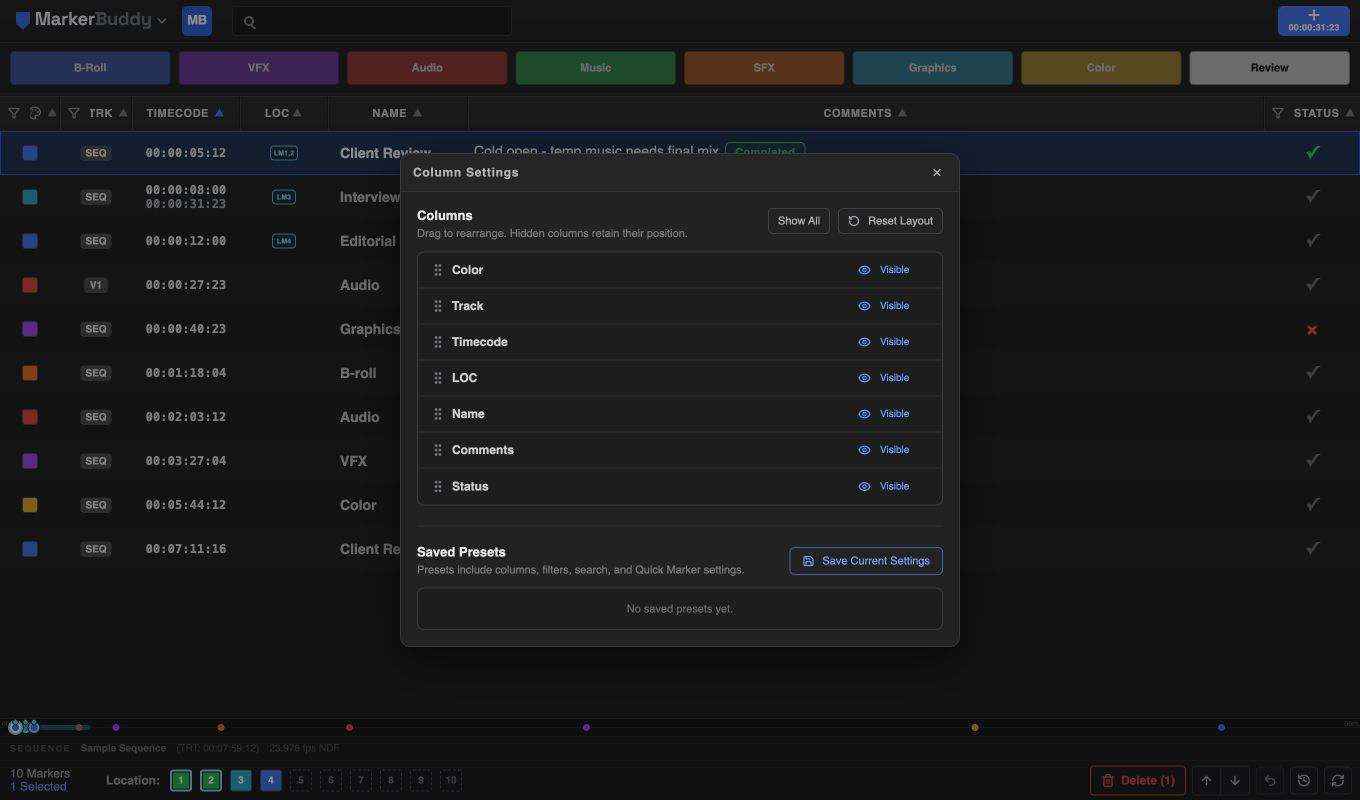Click the V1 track badge
This screenshot has height=800, width=1360.
pyautogui.click(x=96, y=285)
